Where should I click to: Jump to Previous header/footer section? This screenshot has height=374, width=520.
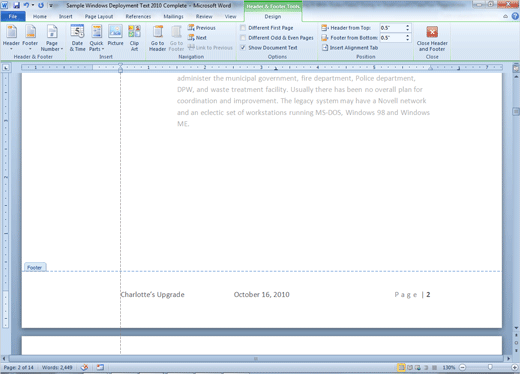[202, 28]
